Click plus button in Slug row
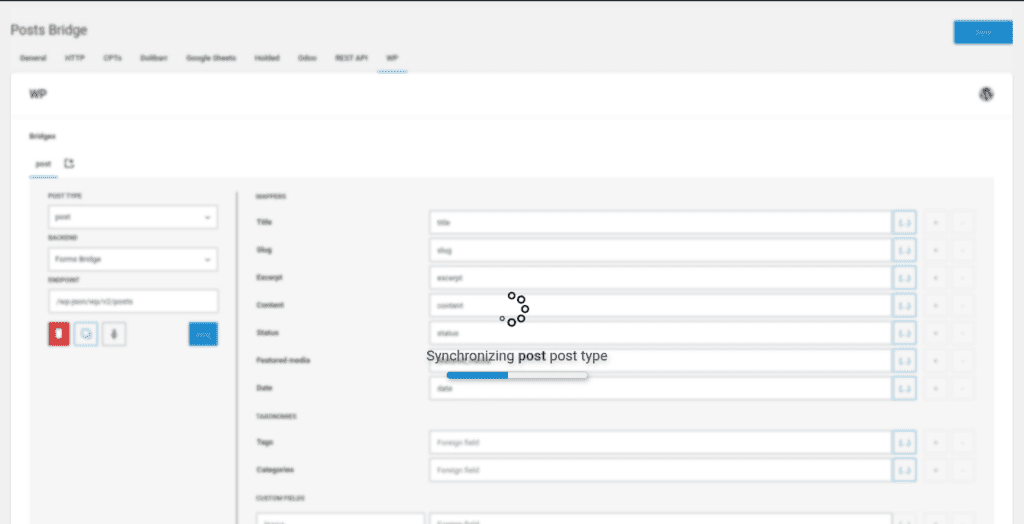 935,250
